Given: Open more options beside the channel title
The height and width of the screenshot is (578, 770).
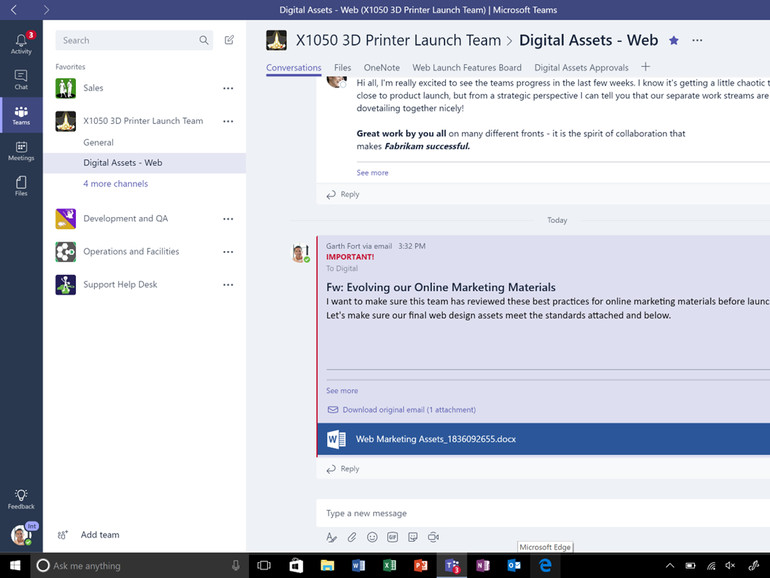Looking at the screenshot, I should tap(697, 40).
